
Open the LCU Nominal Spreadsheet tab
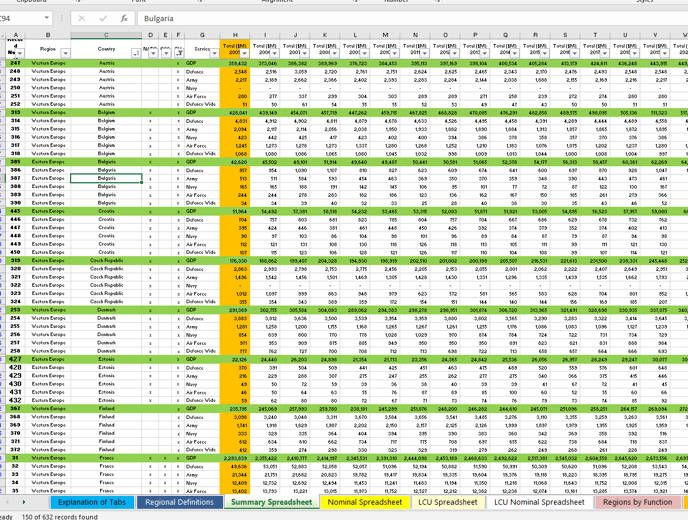[x=539, y=502]
